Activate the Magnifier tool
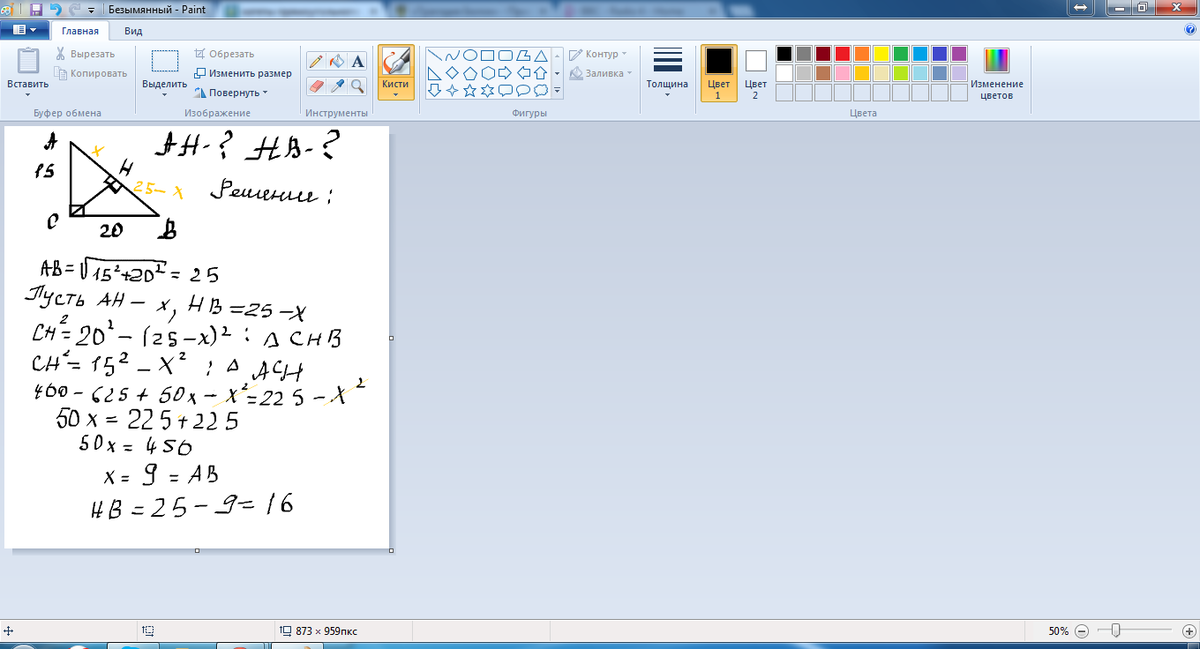This screenshot has height=649, width=1200. [357, 86]
